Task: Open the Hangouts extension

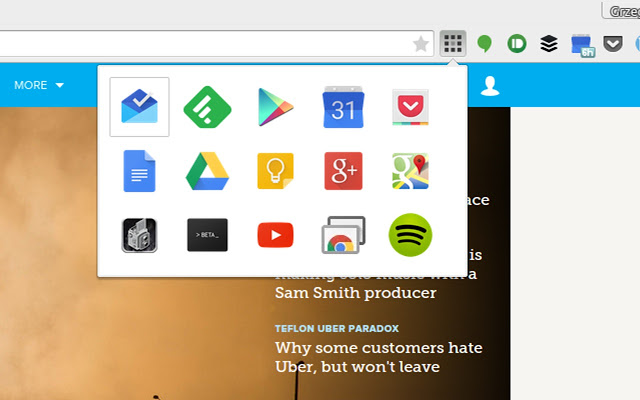Action: (484, 43)
